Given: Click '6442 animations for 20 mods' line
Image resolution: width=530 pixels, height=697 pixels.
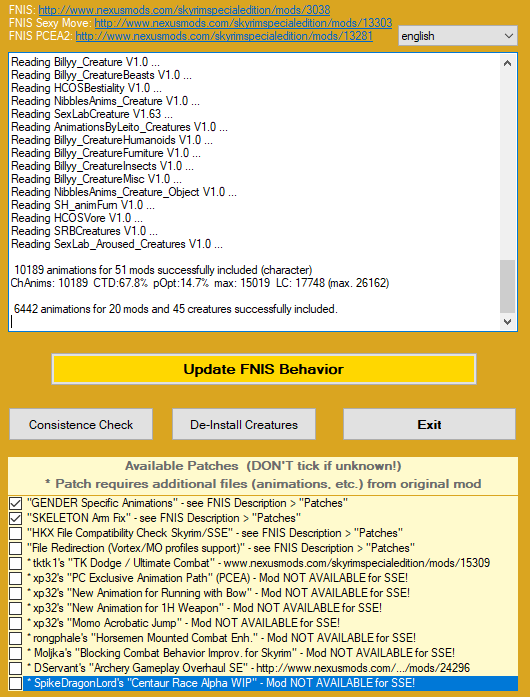Looking at the screenshot, I should (x=176, y=309).
